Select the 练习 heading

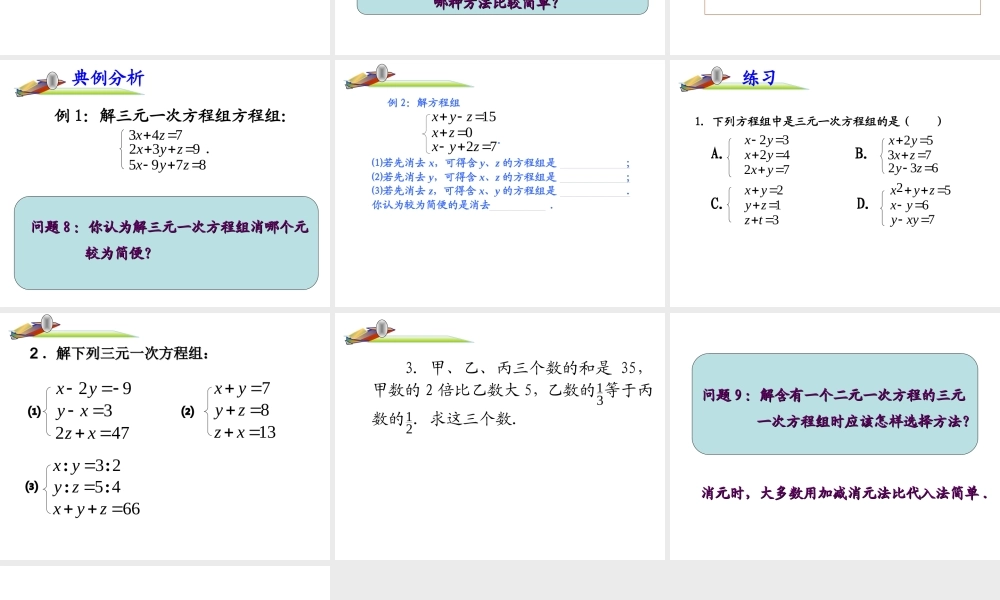point(759,78)
